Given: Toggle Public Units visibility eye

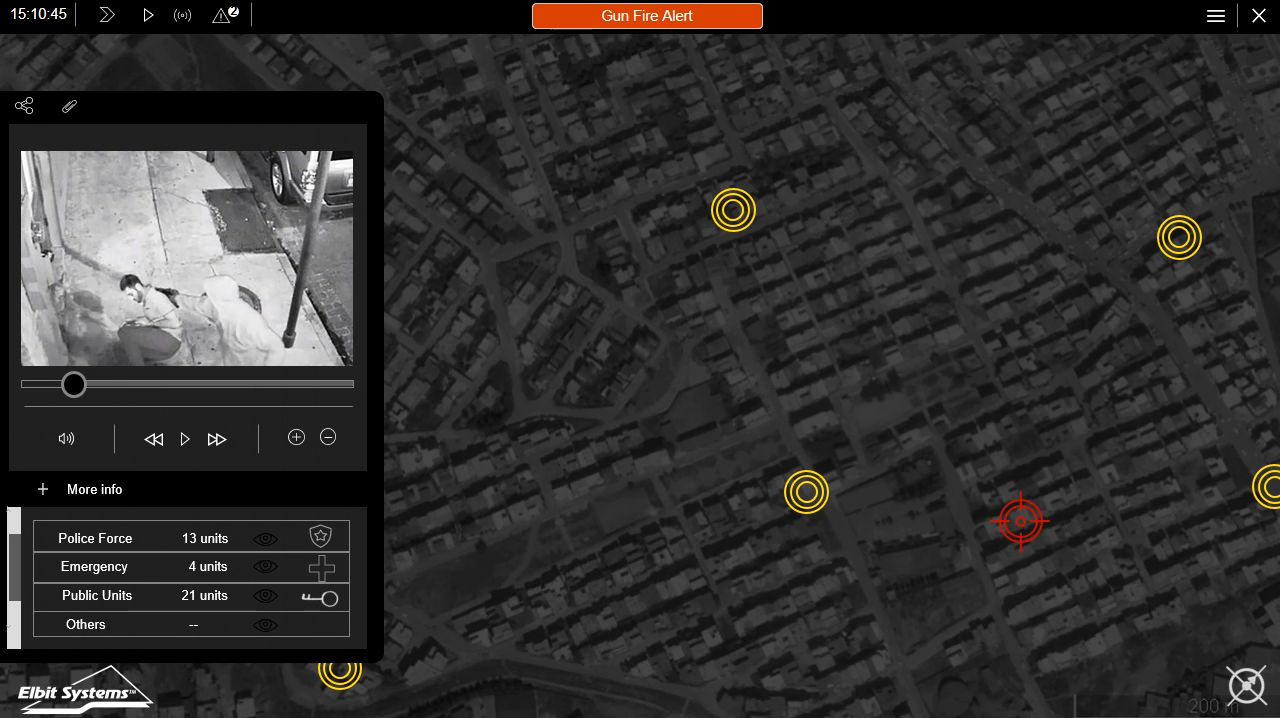Looking at the screenshot, I should pyautogui.click(x=265, y=595).
